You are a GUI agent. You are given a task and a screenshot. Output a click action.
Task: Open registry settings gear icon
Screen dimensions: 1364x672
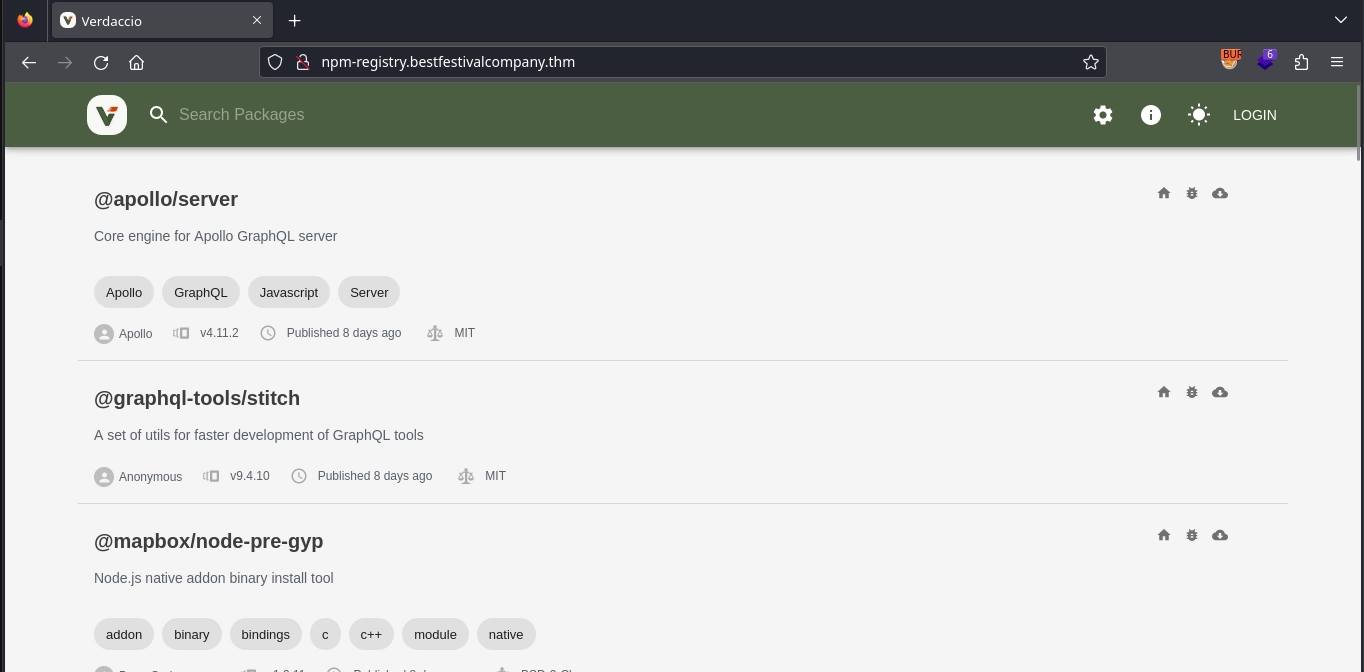(1103, 115)
